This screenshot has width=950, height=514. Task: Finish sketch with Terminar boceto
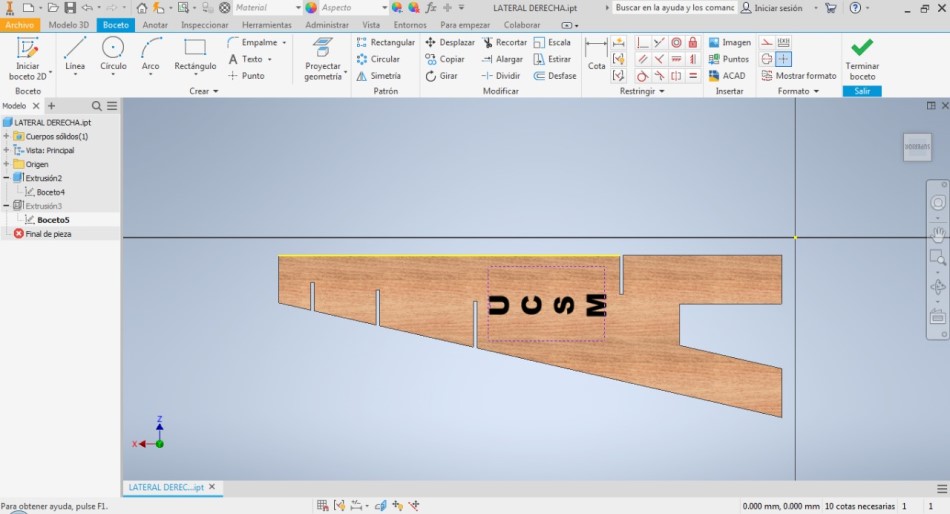[862, 59]
